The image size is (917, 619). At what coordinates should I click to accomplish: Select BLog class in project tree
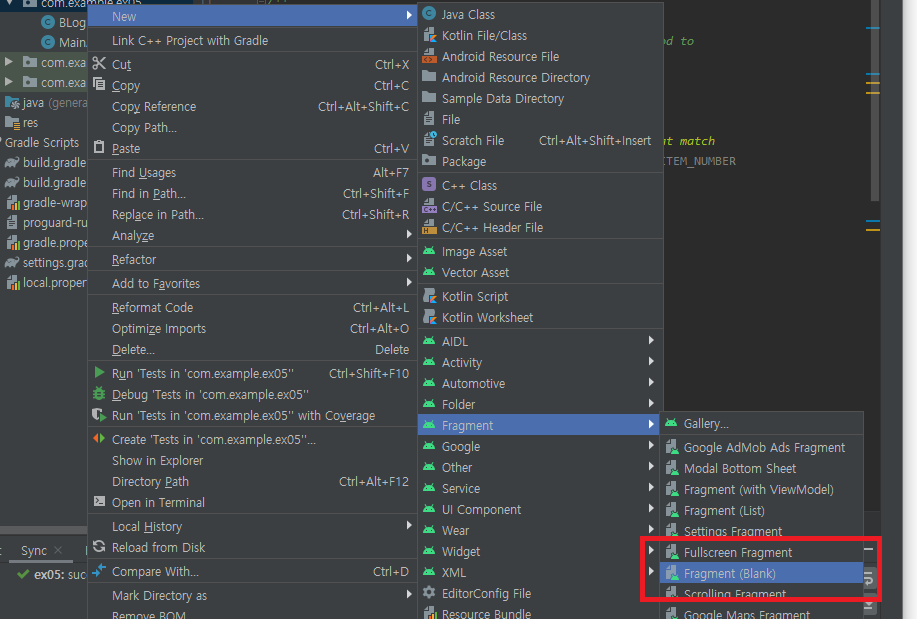pyautogui.click(x=64, y=23)
